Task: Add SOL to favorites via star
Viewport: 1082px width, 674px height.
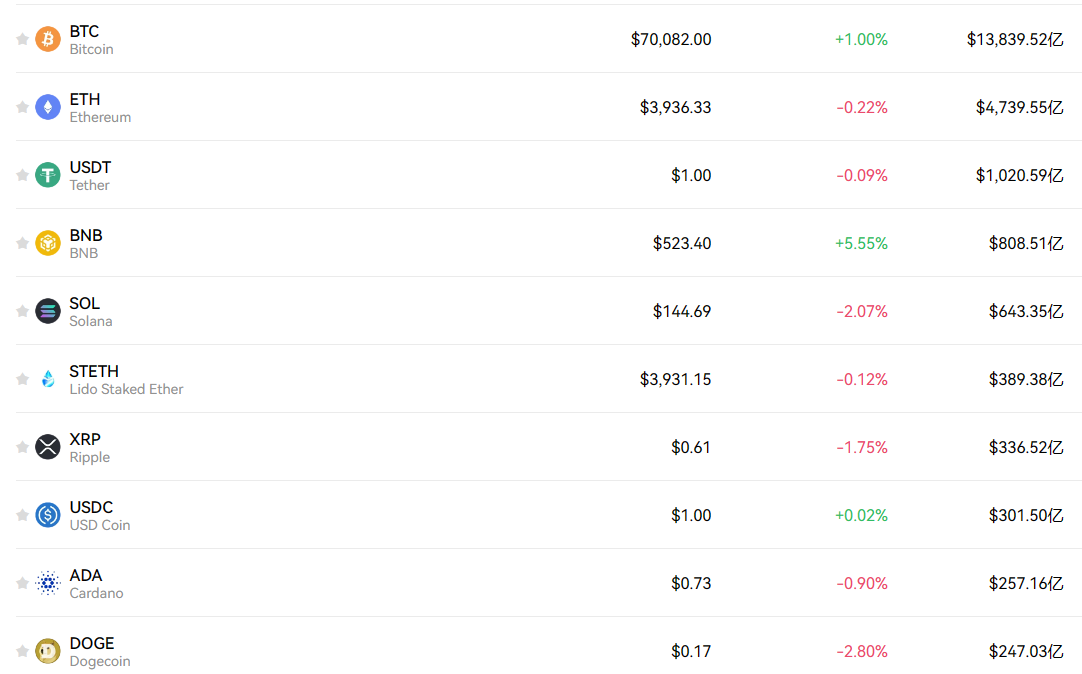Action: coord(22,311)
